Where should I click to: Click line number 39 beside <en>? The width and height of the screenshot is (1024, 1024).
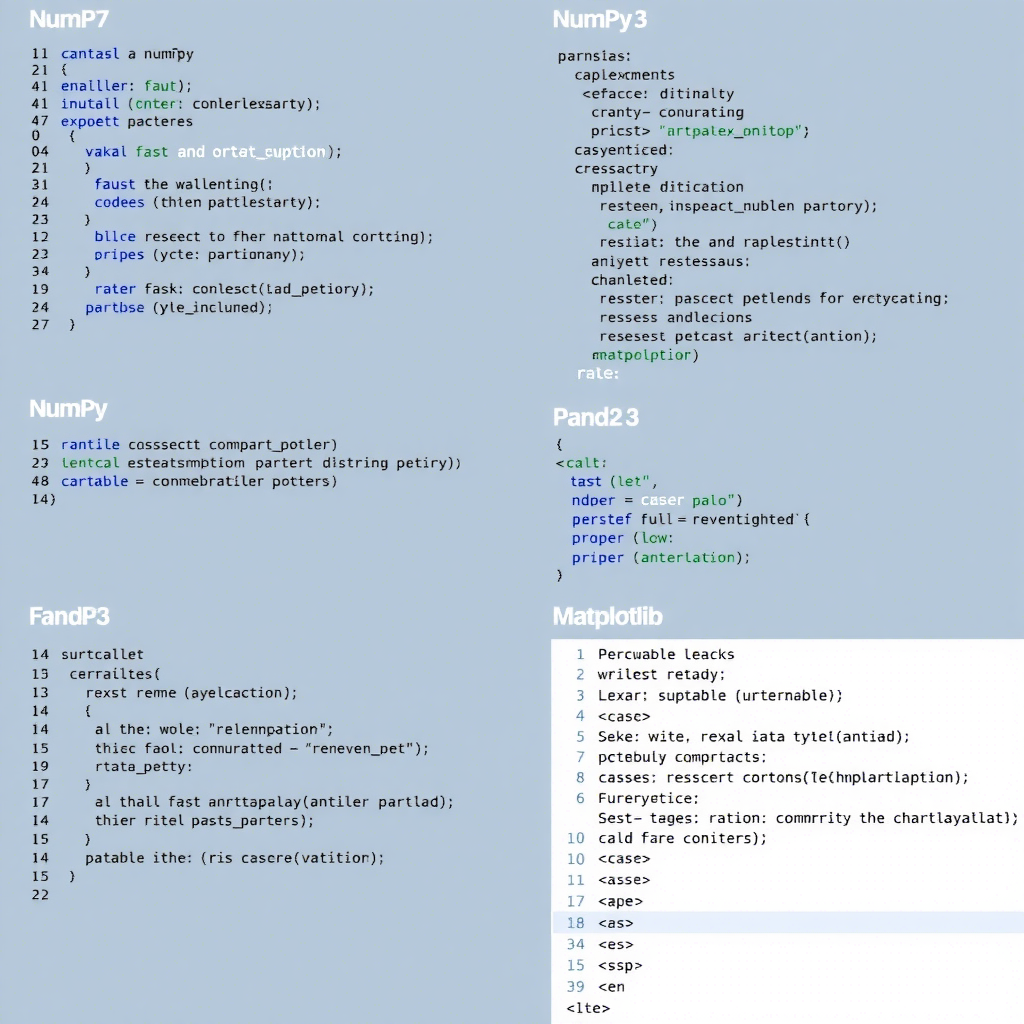575,986
